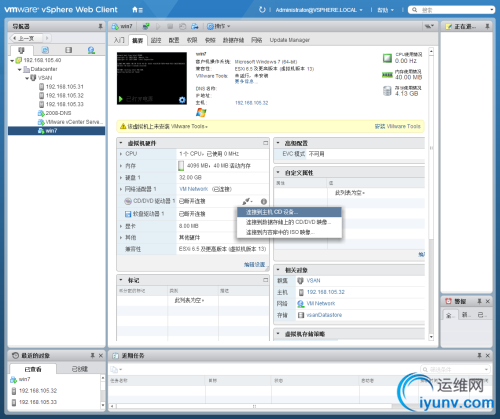Image resolution: width=500 pixels, height=419 pixels.
Task: Collapse the VM Hardware section
Action: 121,143
